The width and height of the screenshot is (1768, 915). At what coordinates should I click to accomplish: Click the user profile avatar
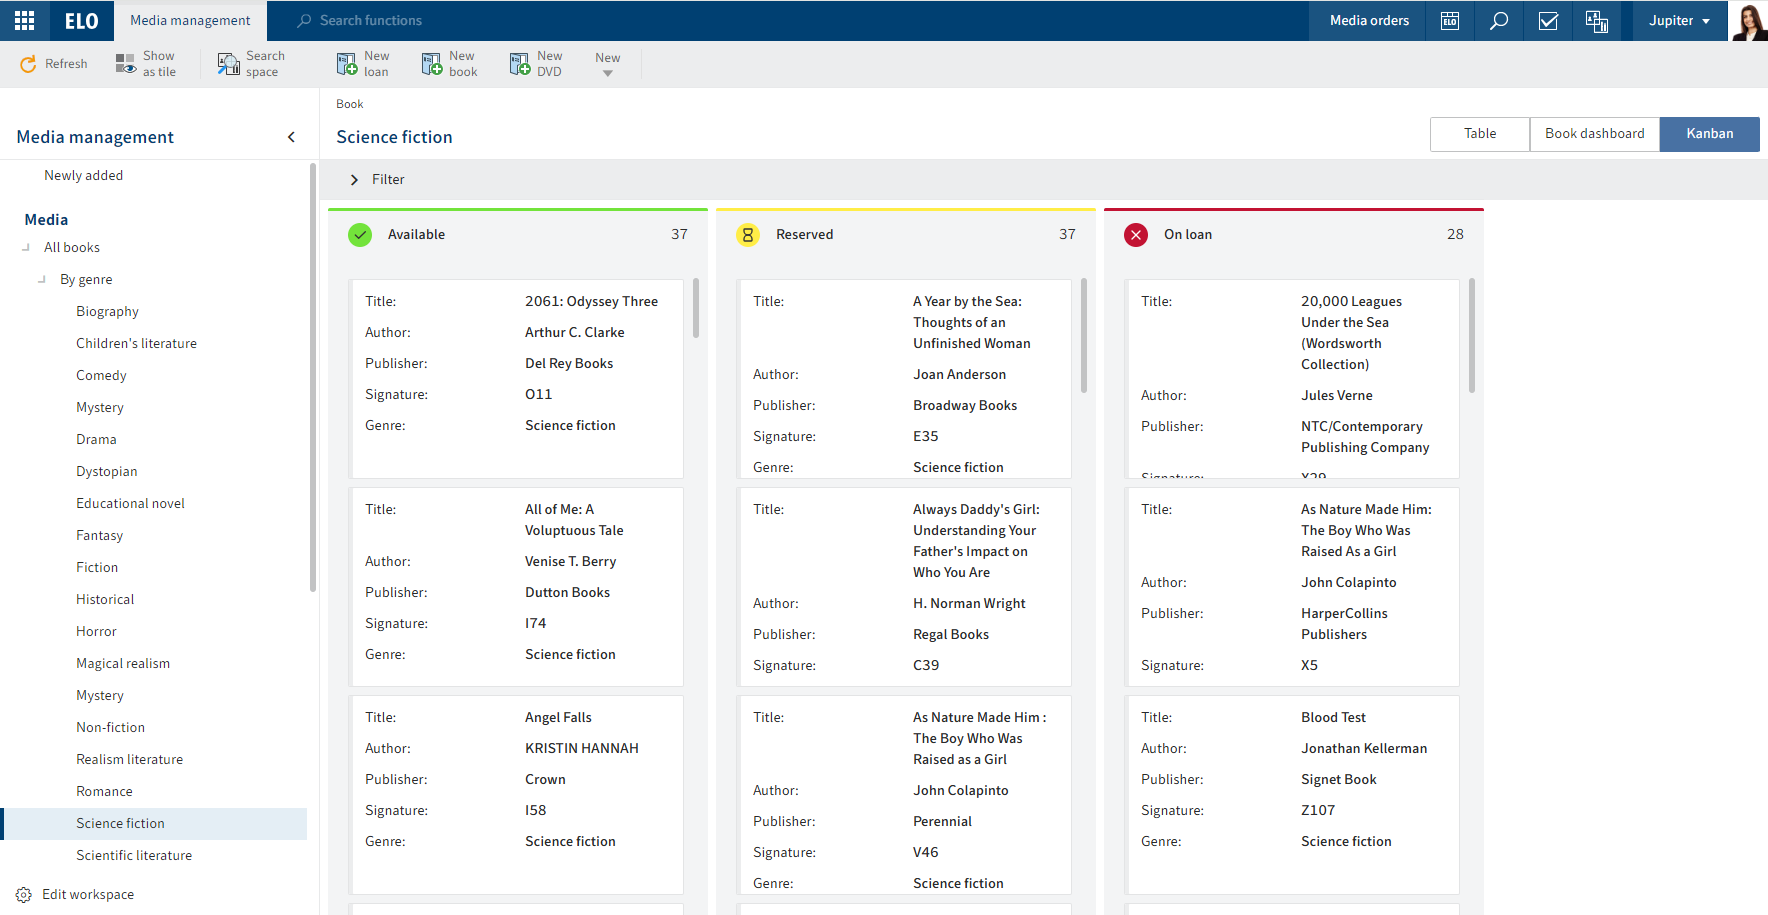[x=1749, y=21]
